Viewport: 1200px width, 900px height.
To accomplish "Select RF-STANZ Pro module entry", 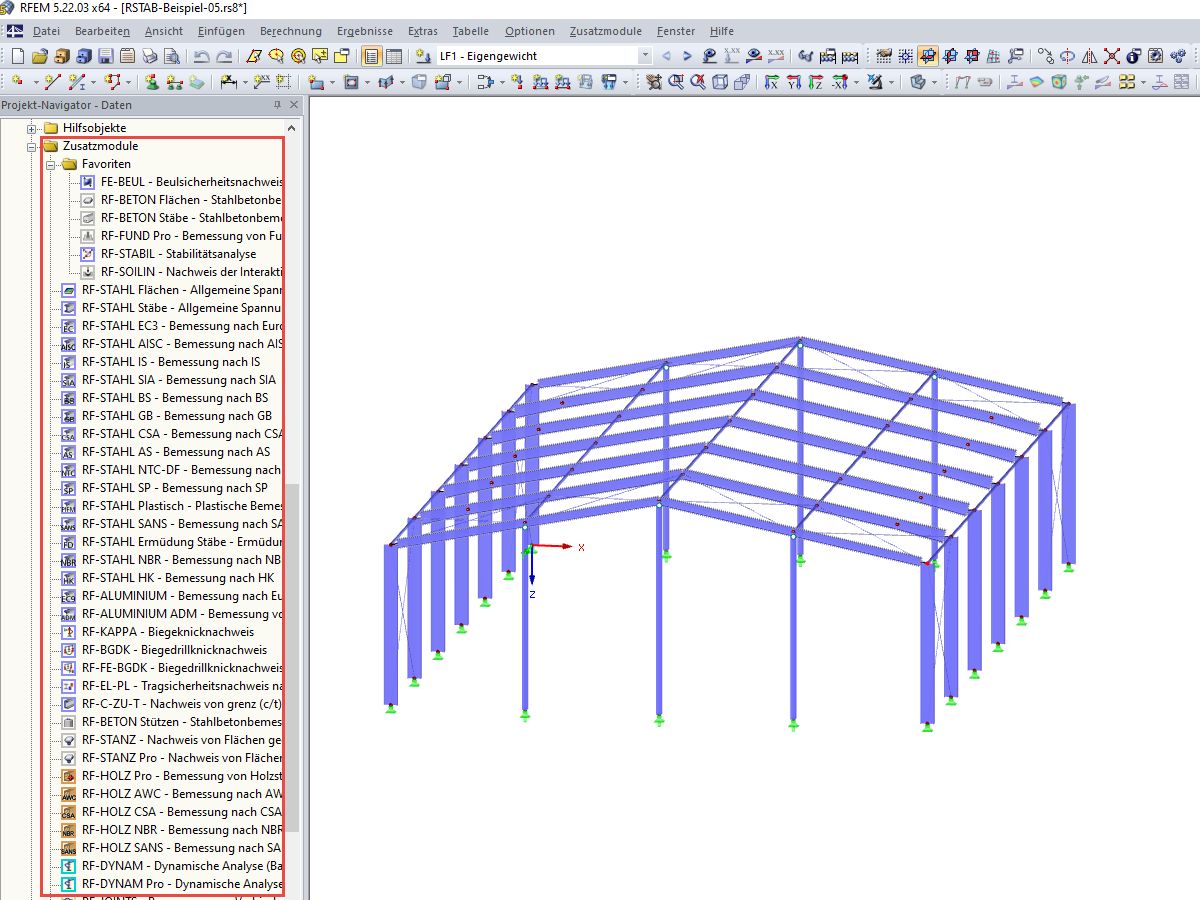I will point(183,758).
